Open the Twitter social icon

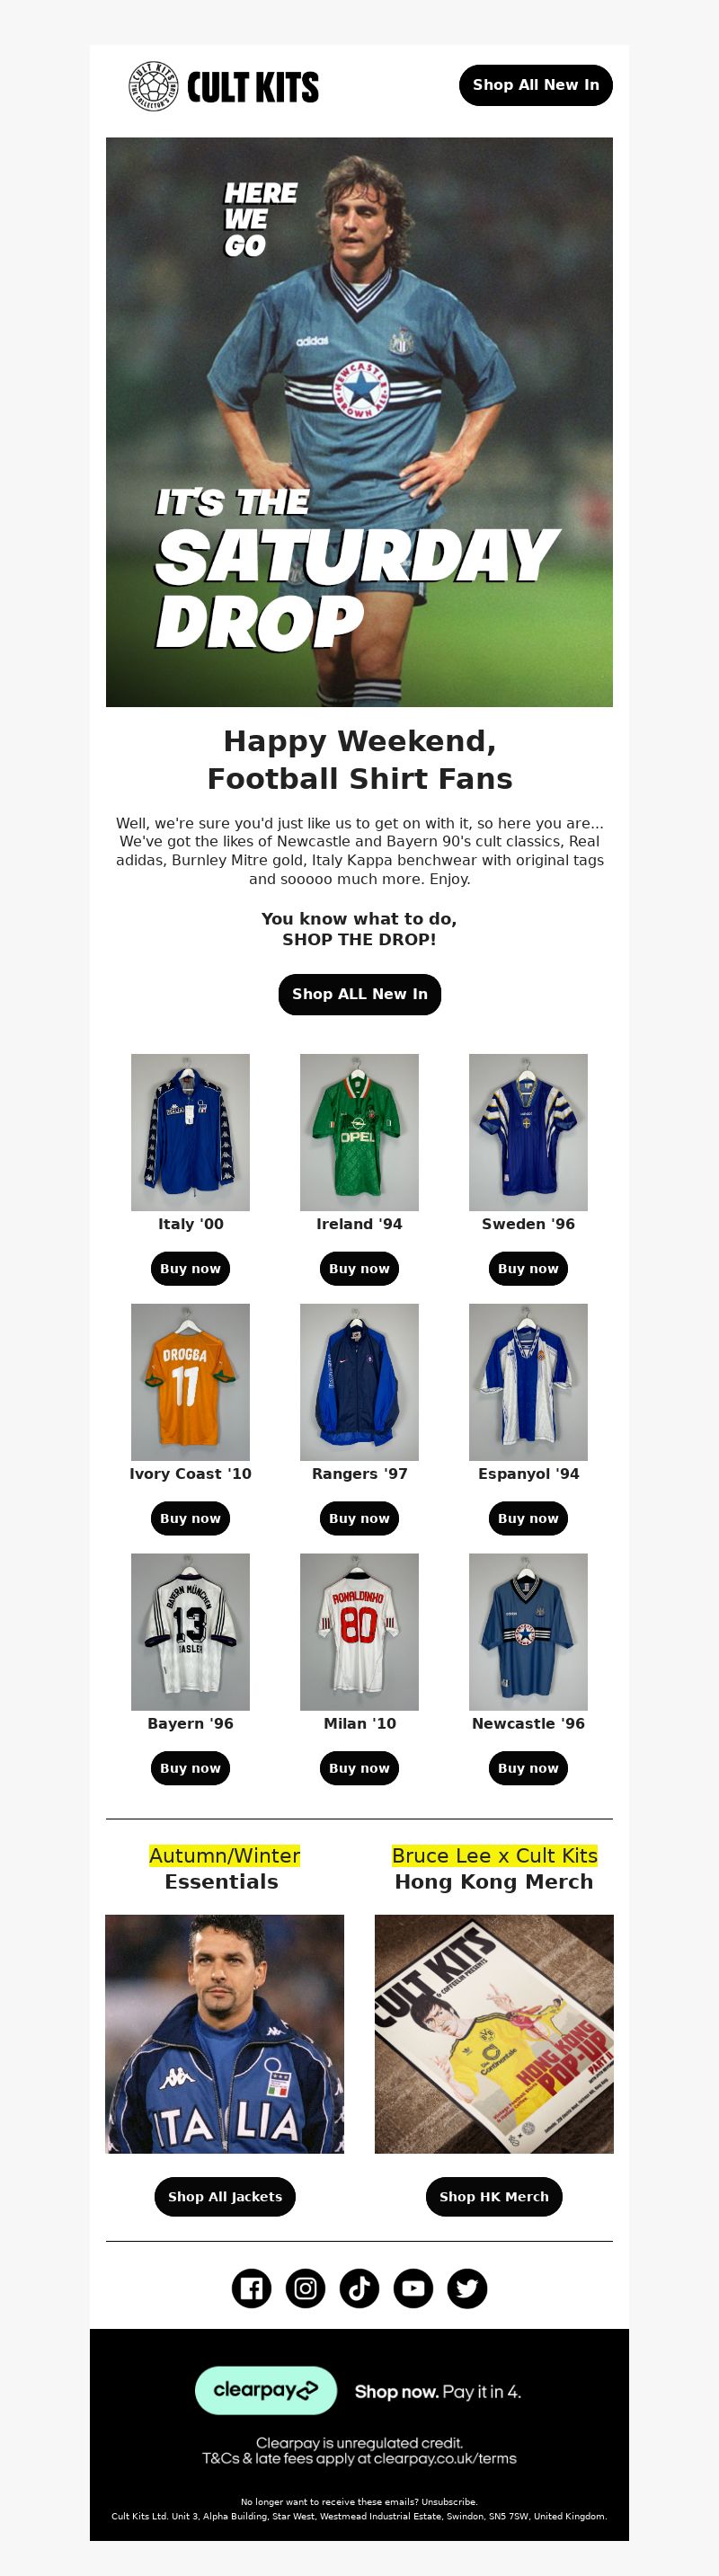coord(467,2288)
